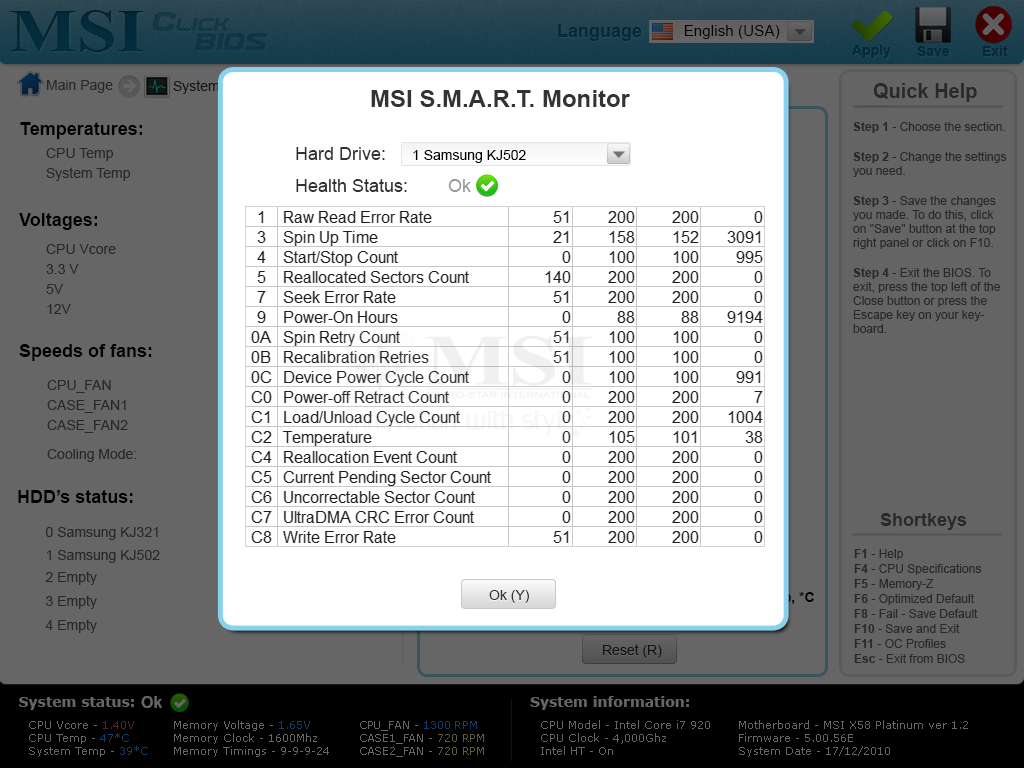Click F11 - OC Profiles shortkey
1024x768 pixels.
coord(899,644)
